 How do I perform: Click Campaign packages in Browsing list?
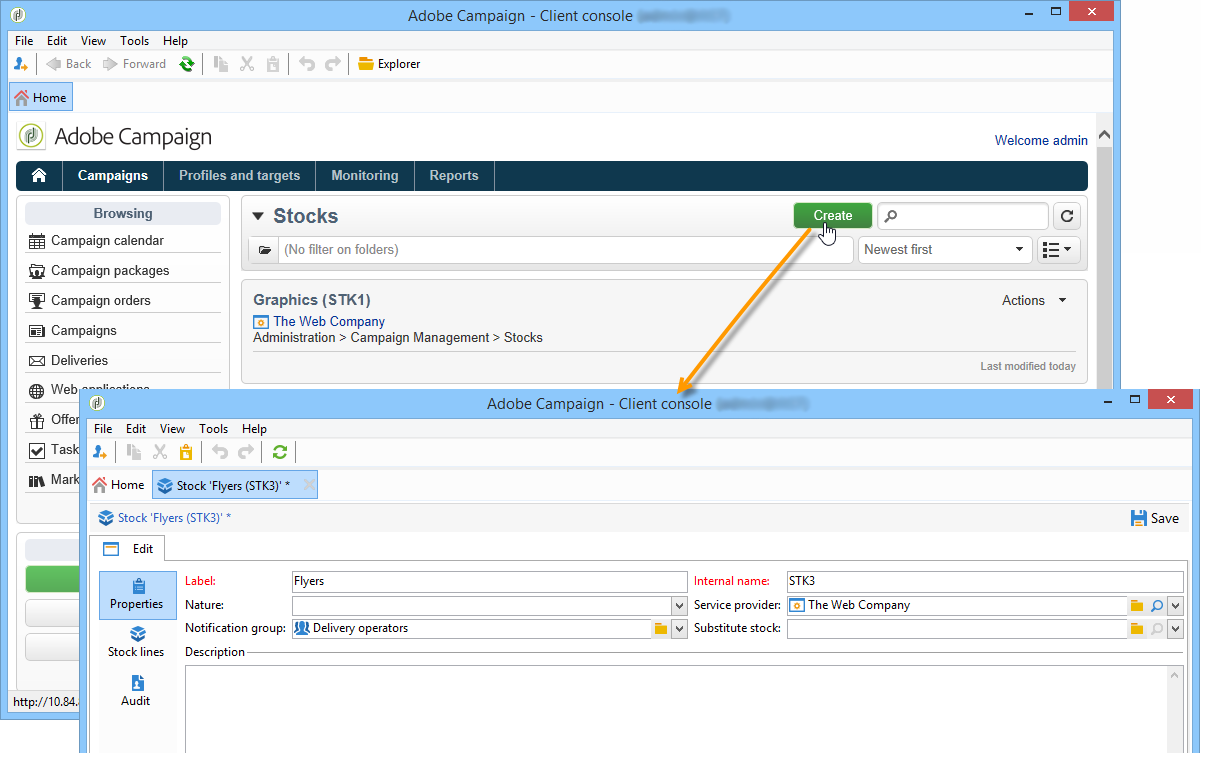click(110, 271)
